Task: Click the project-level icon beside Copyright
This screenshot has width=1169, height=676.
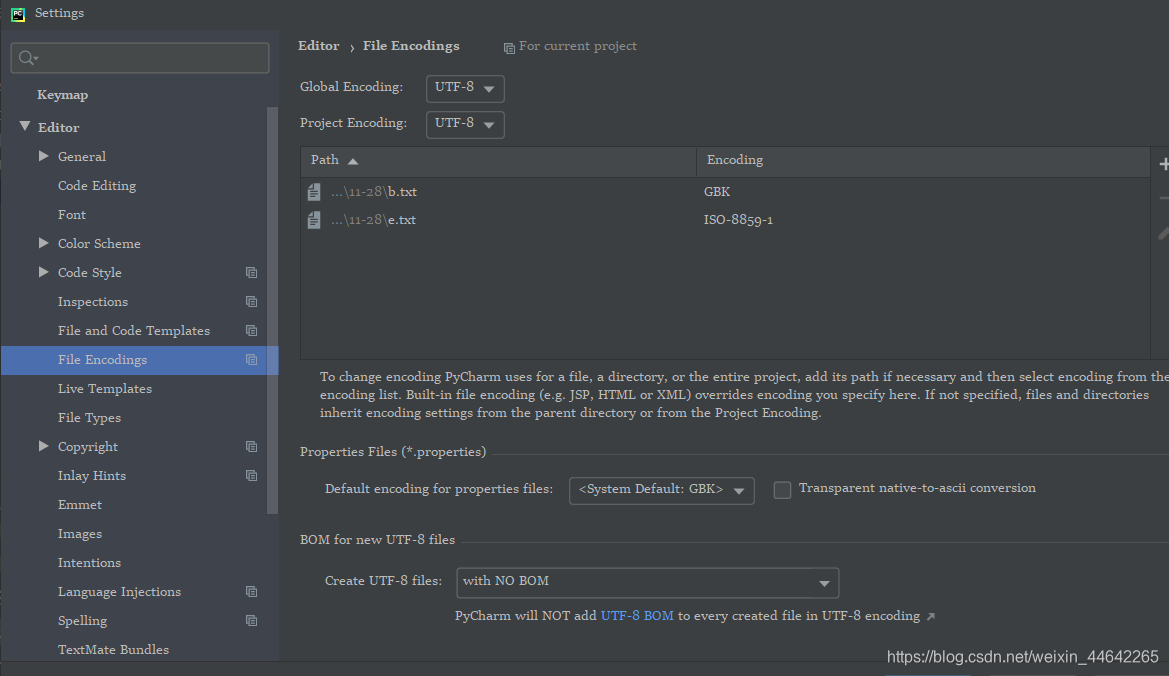Action: 251,447
